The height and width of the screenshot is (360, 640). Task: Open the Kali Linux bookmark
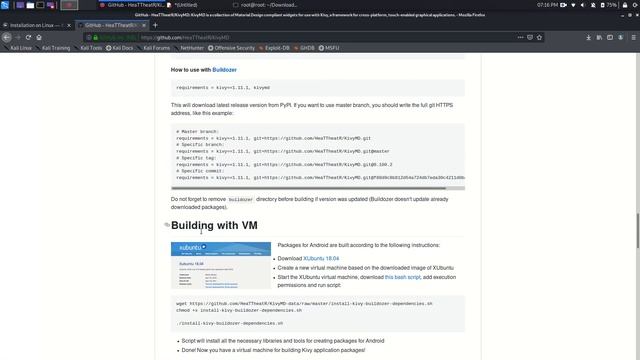pyautogui.click(x=18, y=48)
